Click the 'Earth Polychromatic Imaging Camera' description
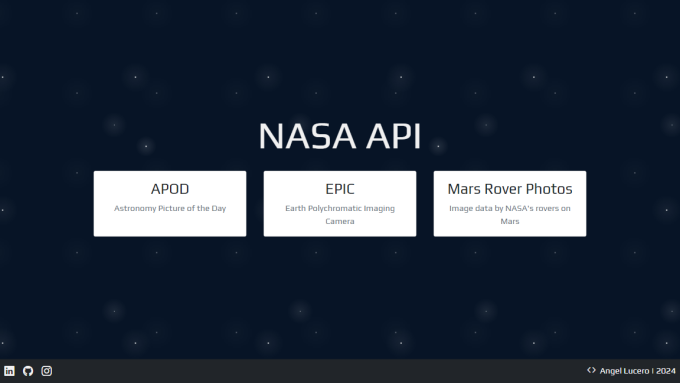This screenshot has height=383, width=680. 340,215
